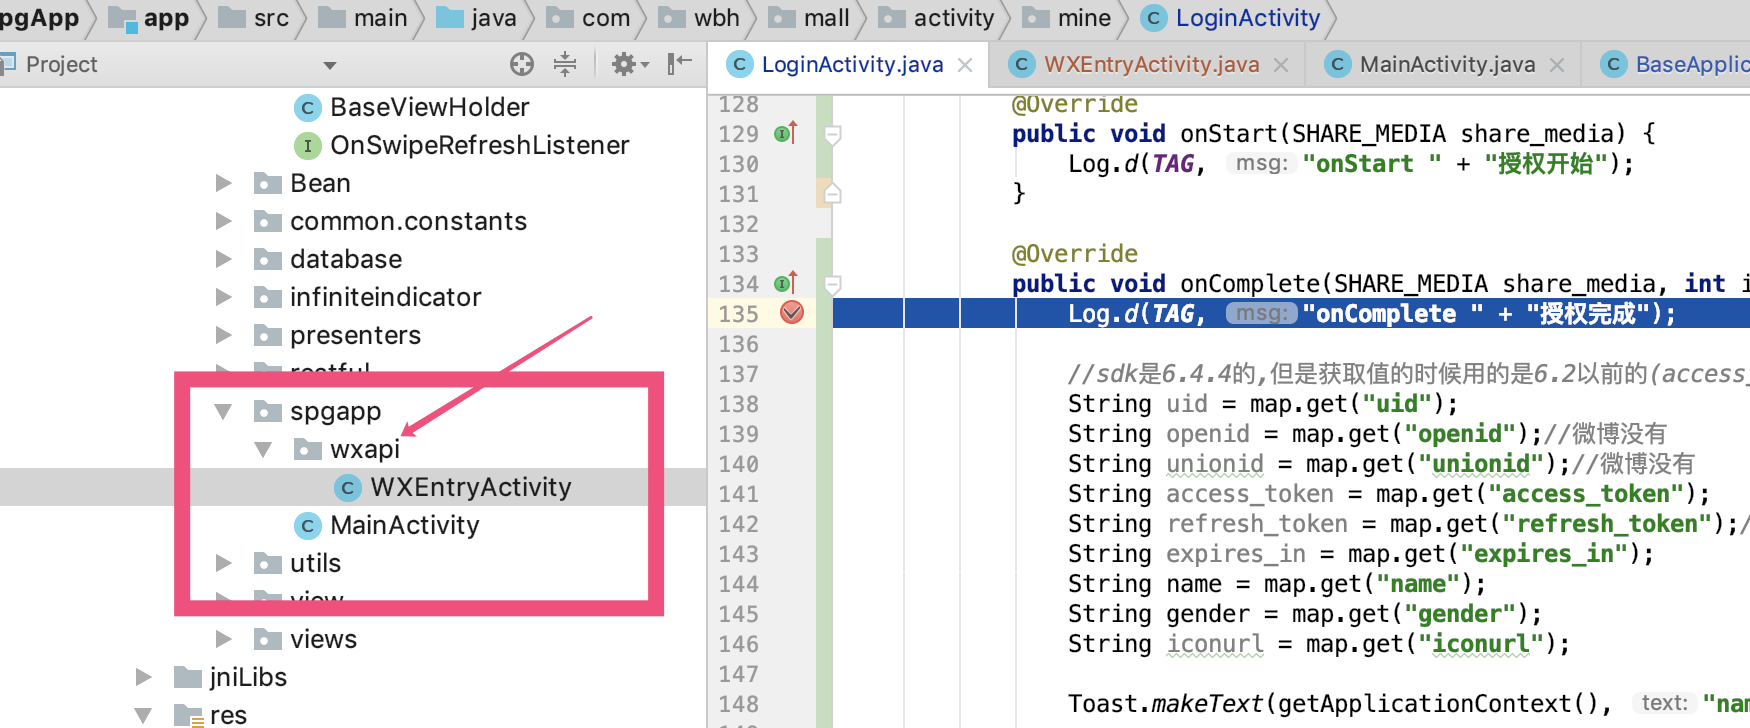Image resolution: width=1750 pixels, height=728 pixels.
Task: Click the app breadcrumb
Action: tap(148, 18)
